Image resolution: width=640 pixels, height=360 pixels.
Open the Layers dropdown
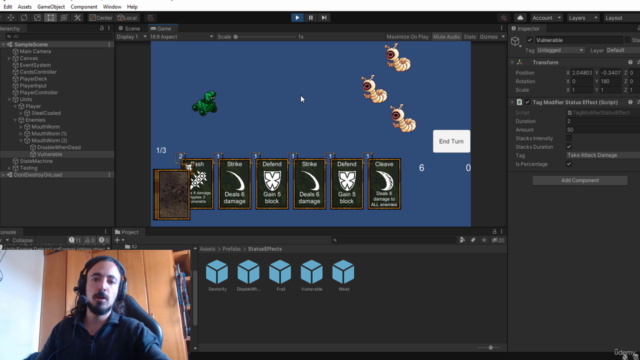click(x=583, y=18)
